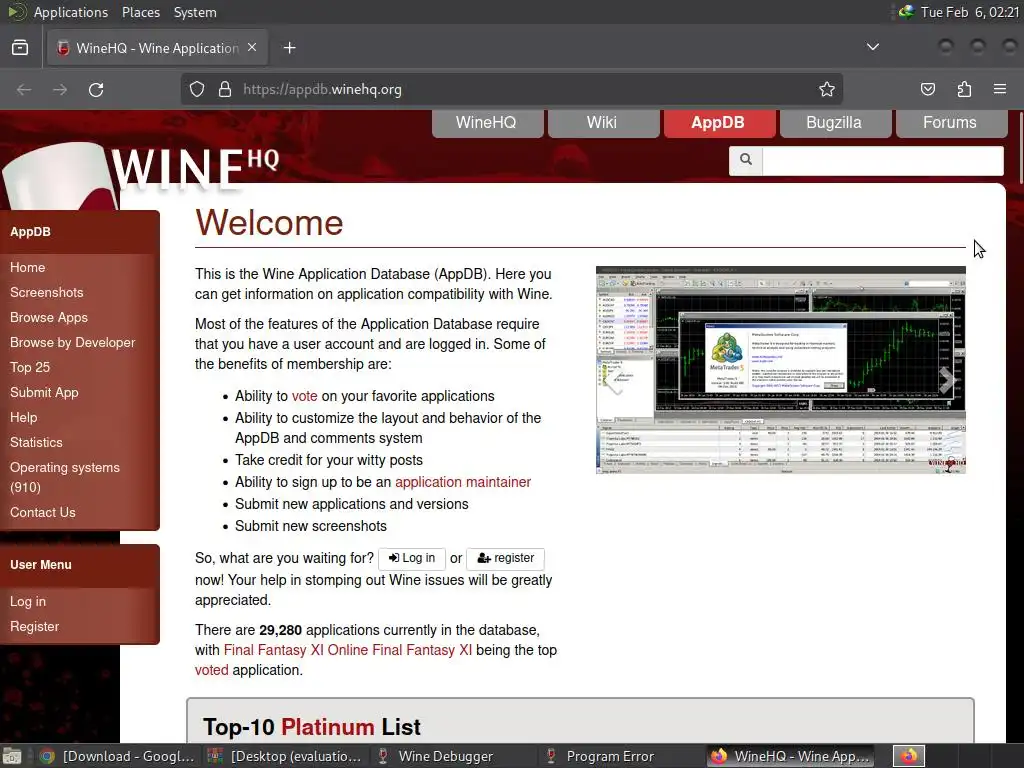Open Operating systems (910) link
Viewport: 1024px width, 768px height.
[x=65, y=477]
